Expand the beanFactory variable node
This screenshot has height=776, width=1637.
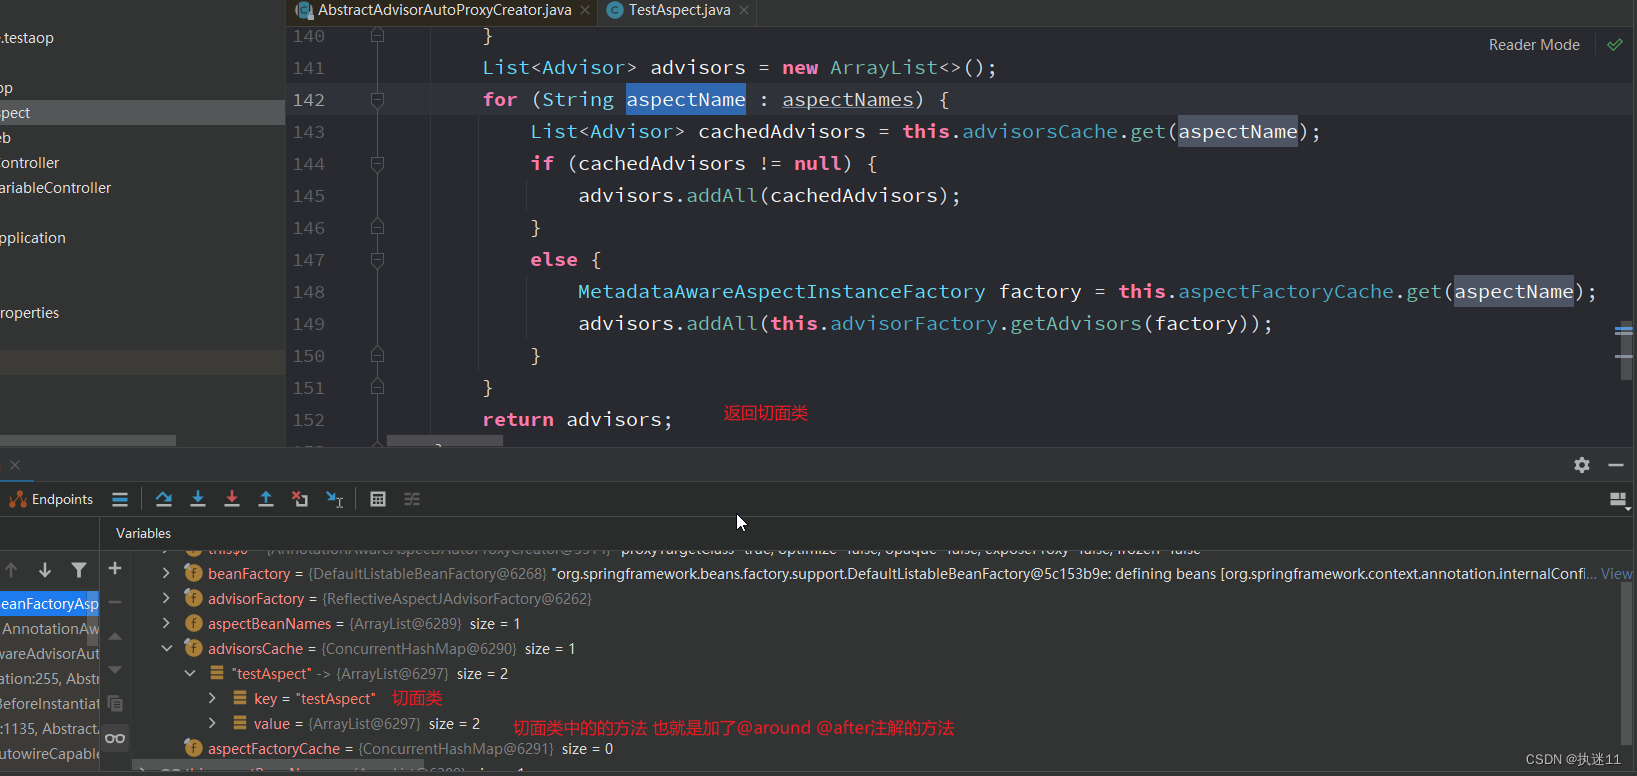point(166,573)
